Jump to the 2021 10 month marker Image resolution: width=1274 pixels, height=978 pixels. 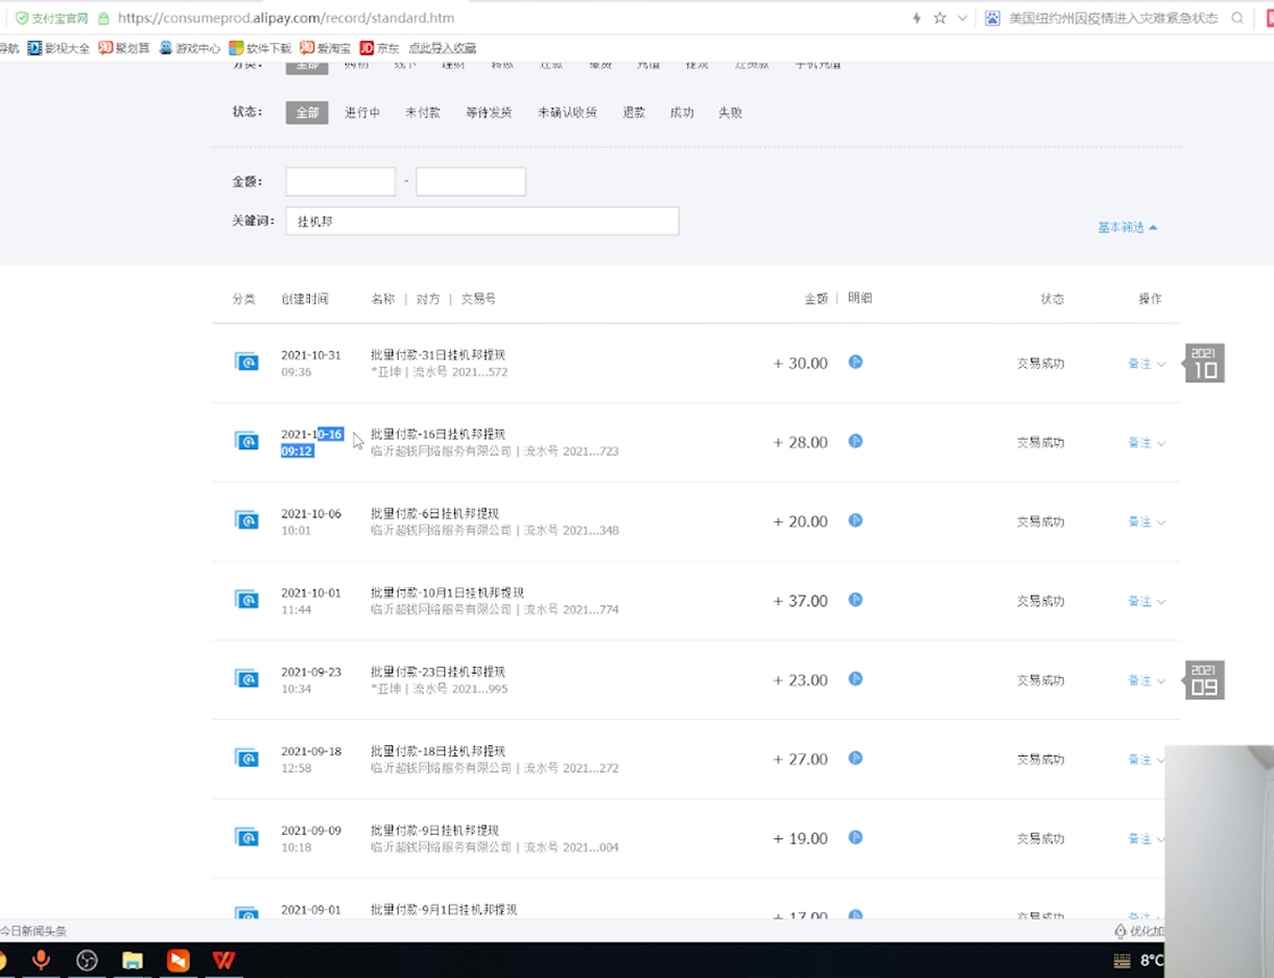tap(1204, 363)
